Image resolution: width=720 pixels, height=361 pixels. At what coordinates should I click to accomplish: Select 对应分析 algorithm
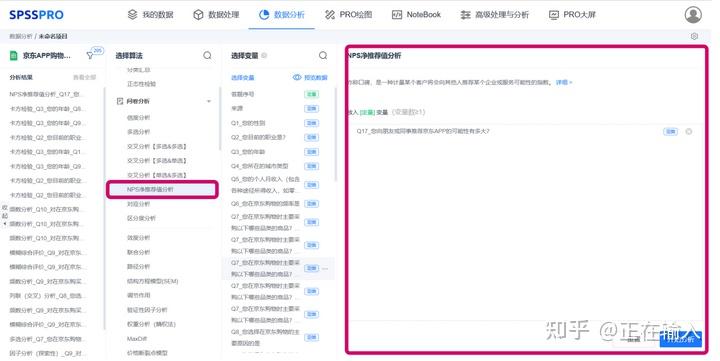138,204
